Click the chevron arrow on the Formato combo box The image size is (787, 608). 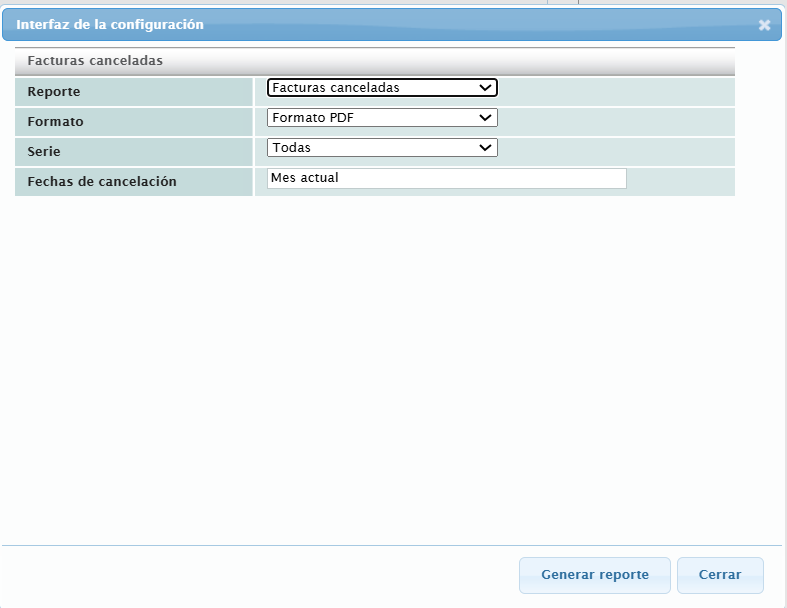pyautogui.click(x=486, y=118)
